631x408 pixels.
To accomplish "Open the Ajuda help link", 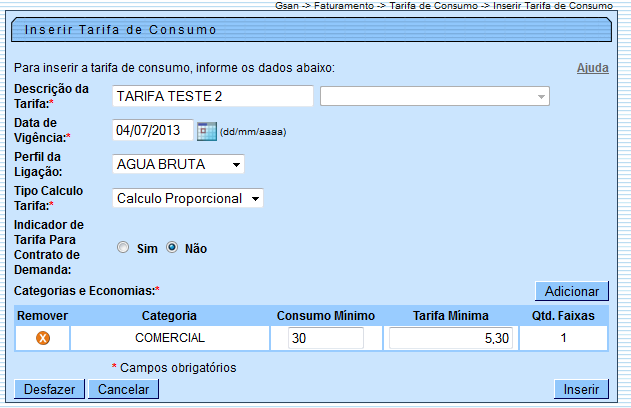I will 593,68.
